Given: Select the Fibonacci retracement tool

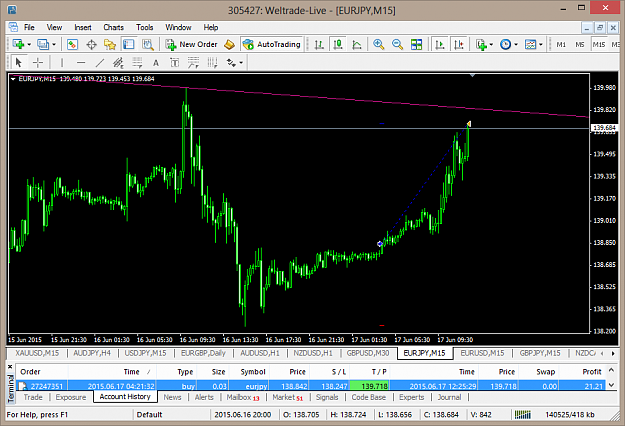Looking at the screenshot, I should (137, 63).
